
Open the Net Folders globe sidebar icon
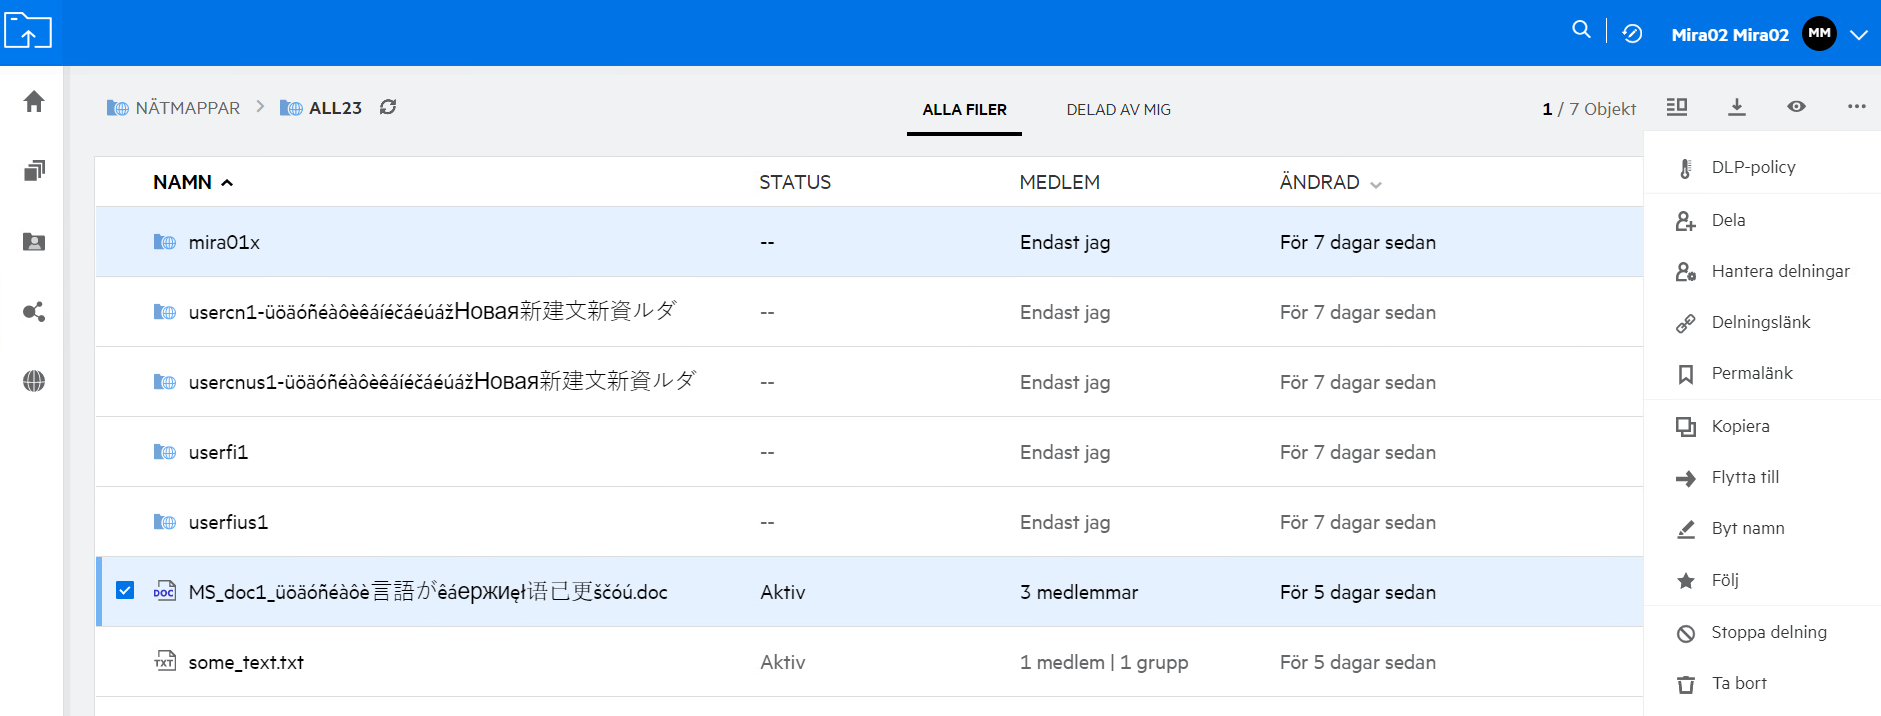(34, 381)
